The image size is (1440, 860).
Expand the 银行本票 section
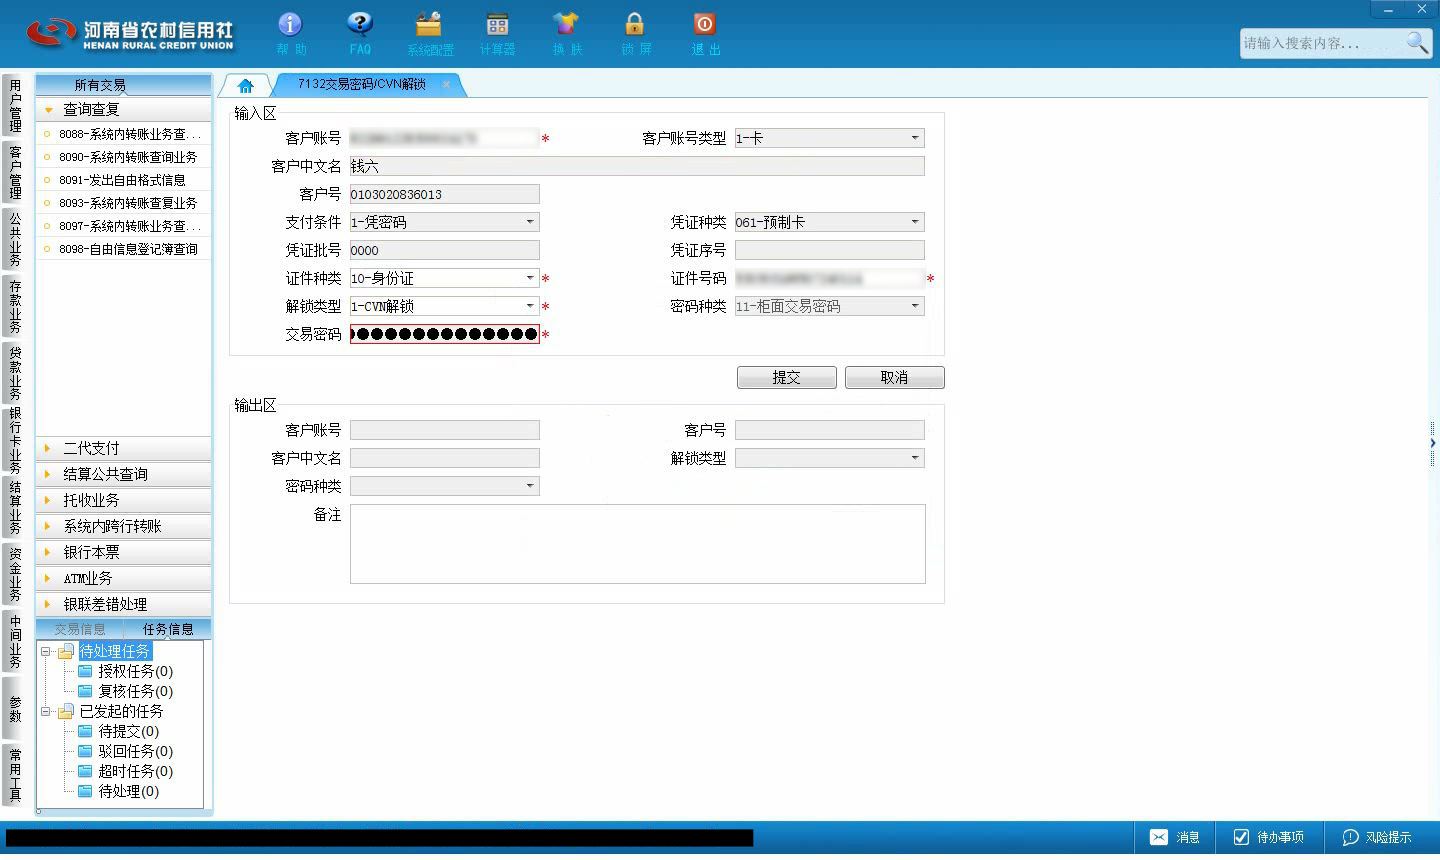(x=124, y=552)
